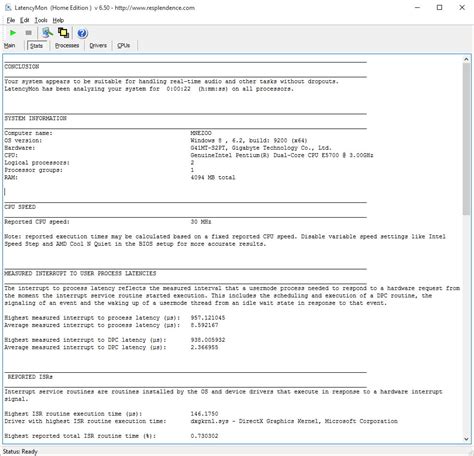
Task: Click the average interrupt to process latency value 8.592167
Action: pyautogui.click(x=204, y=325)
